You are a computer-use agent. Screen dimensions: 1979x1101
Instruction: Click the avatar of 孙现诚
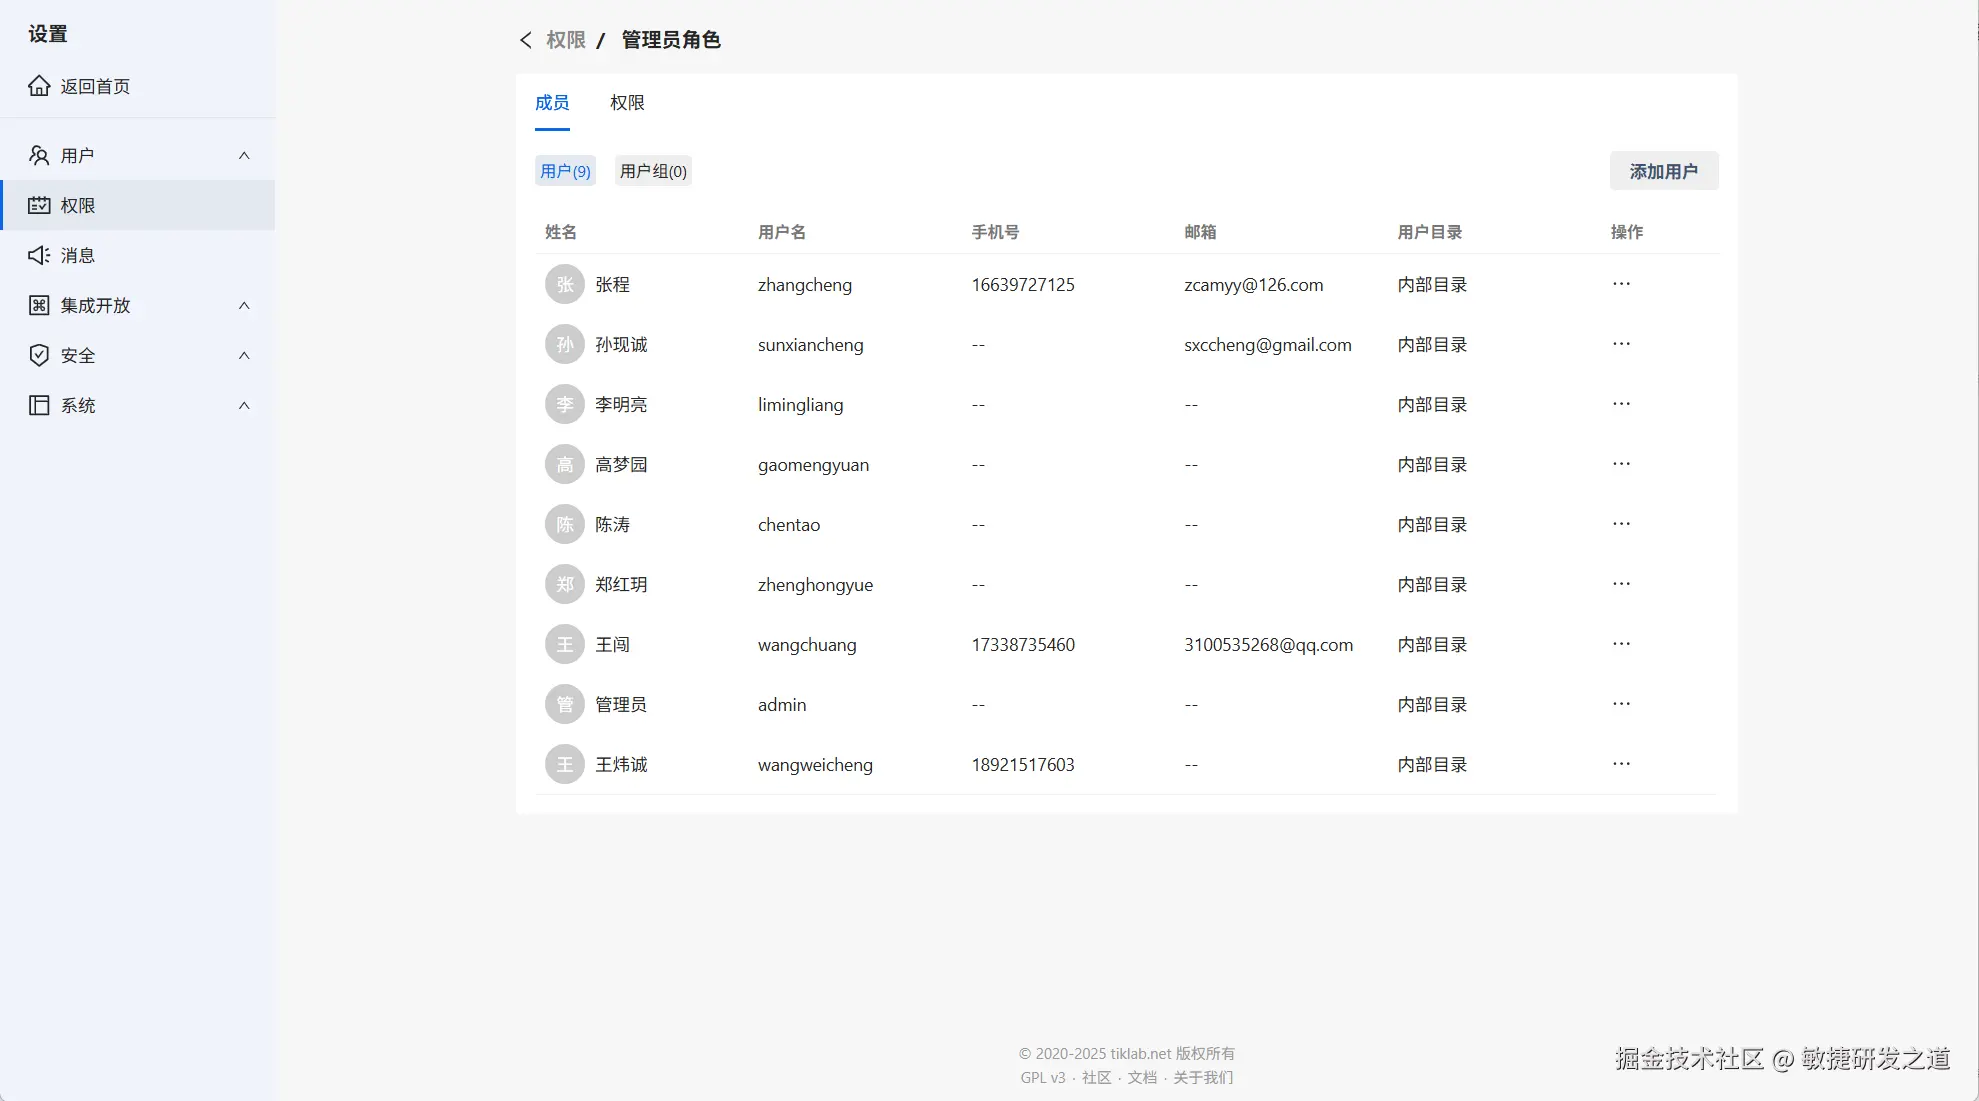564,344
